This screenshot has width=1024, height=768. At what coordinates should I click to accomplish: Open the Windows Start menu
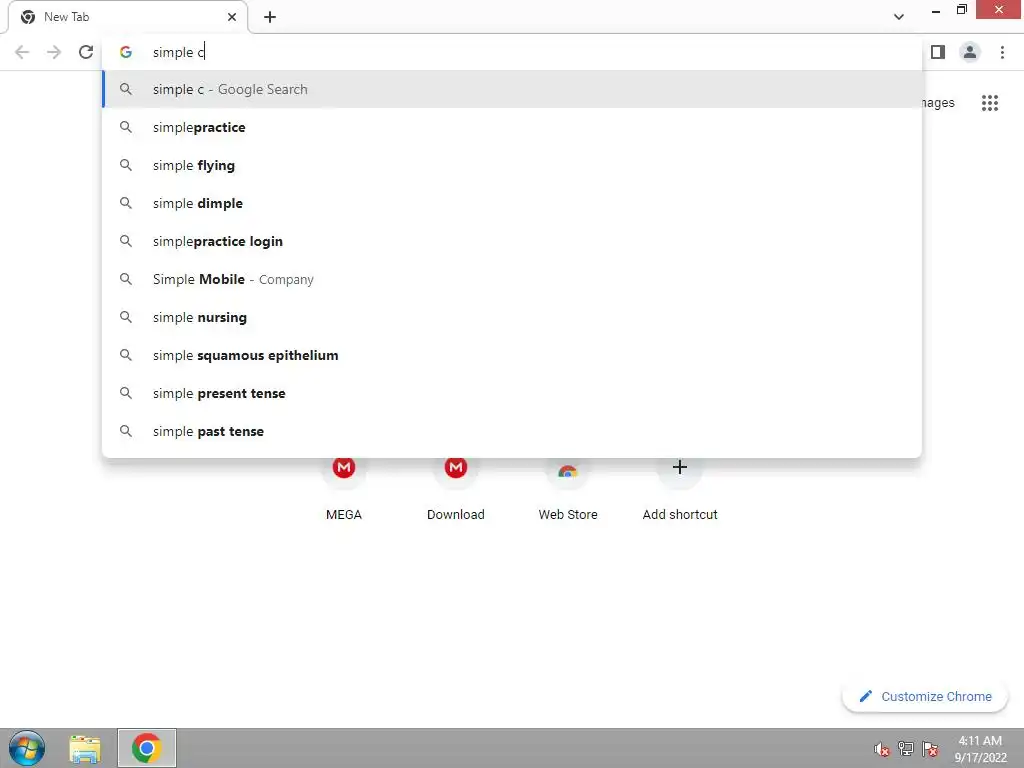(27, 748)
